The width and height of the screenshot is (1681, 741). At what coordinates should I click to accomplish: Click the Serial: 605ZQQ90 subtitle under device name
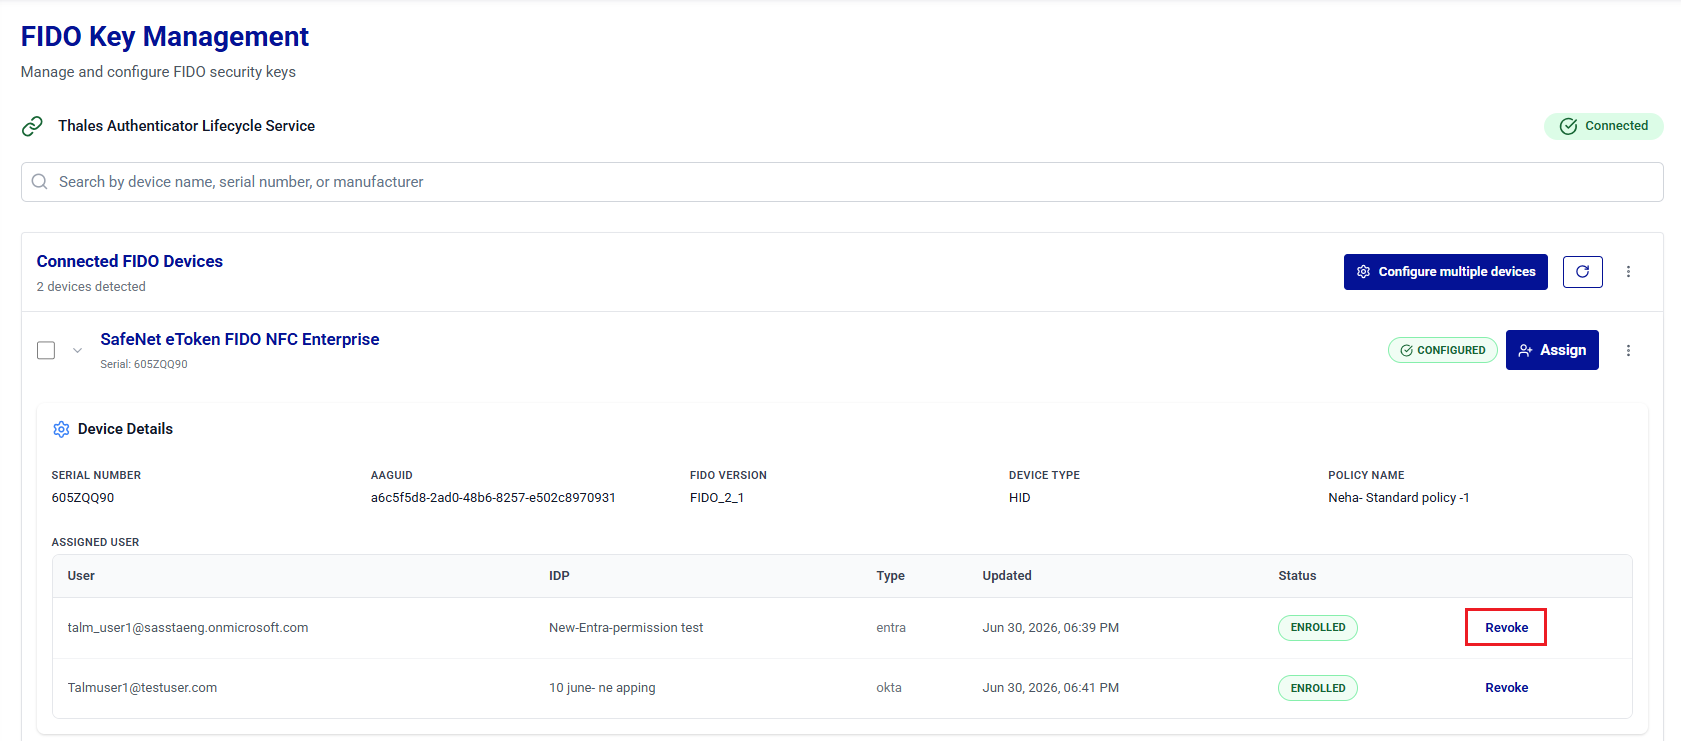144,364
